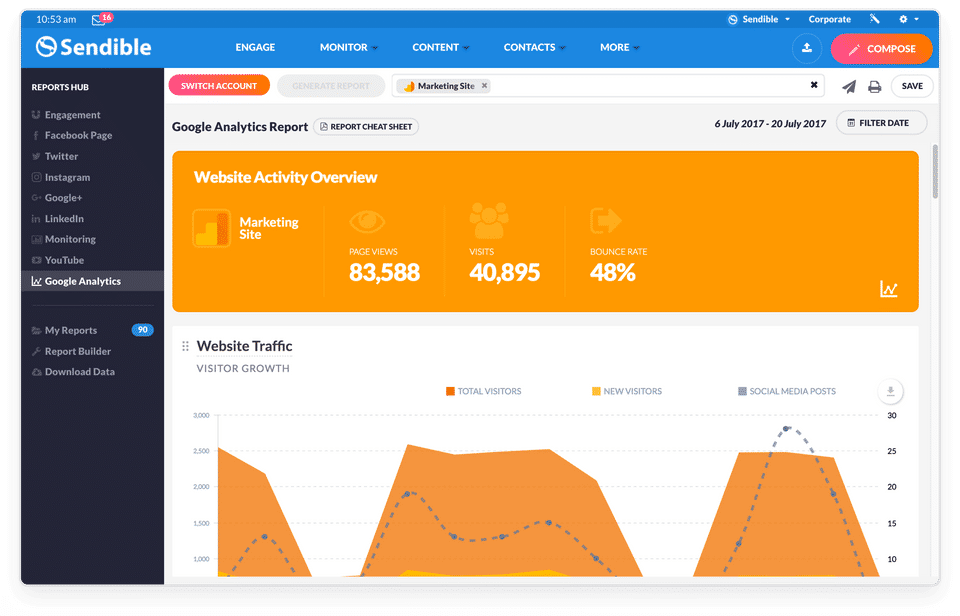The width and height of the screenshot is (960, 616).
Task: Click the 40,895 visits value
Action: point(504,272)
